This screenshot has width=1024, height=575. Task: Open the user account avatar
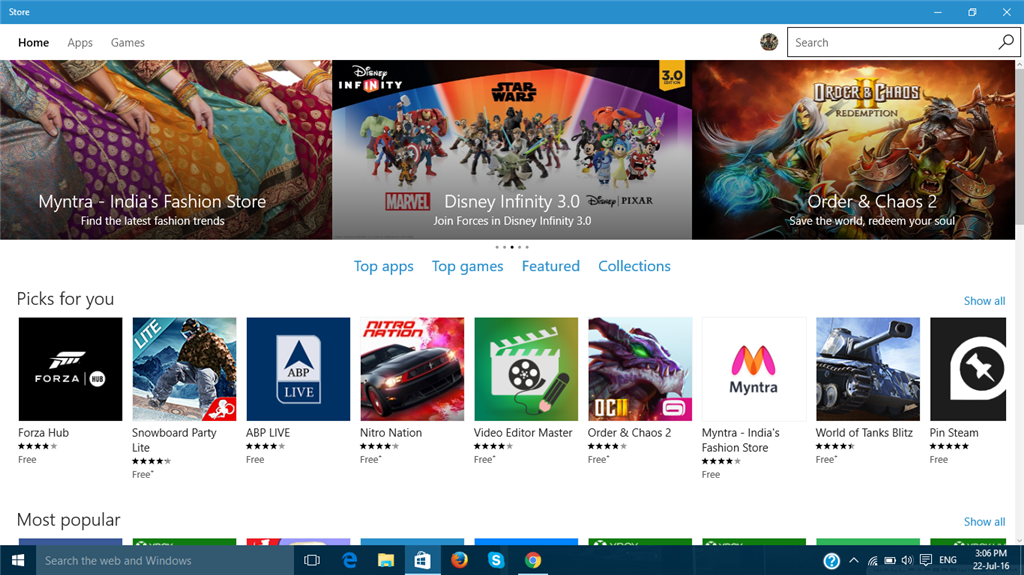coord(769,42)
